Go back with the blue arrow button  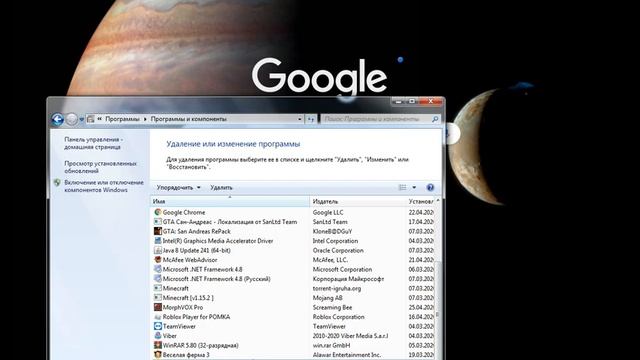pos(58,119)
